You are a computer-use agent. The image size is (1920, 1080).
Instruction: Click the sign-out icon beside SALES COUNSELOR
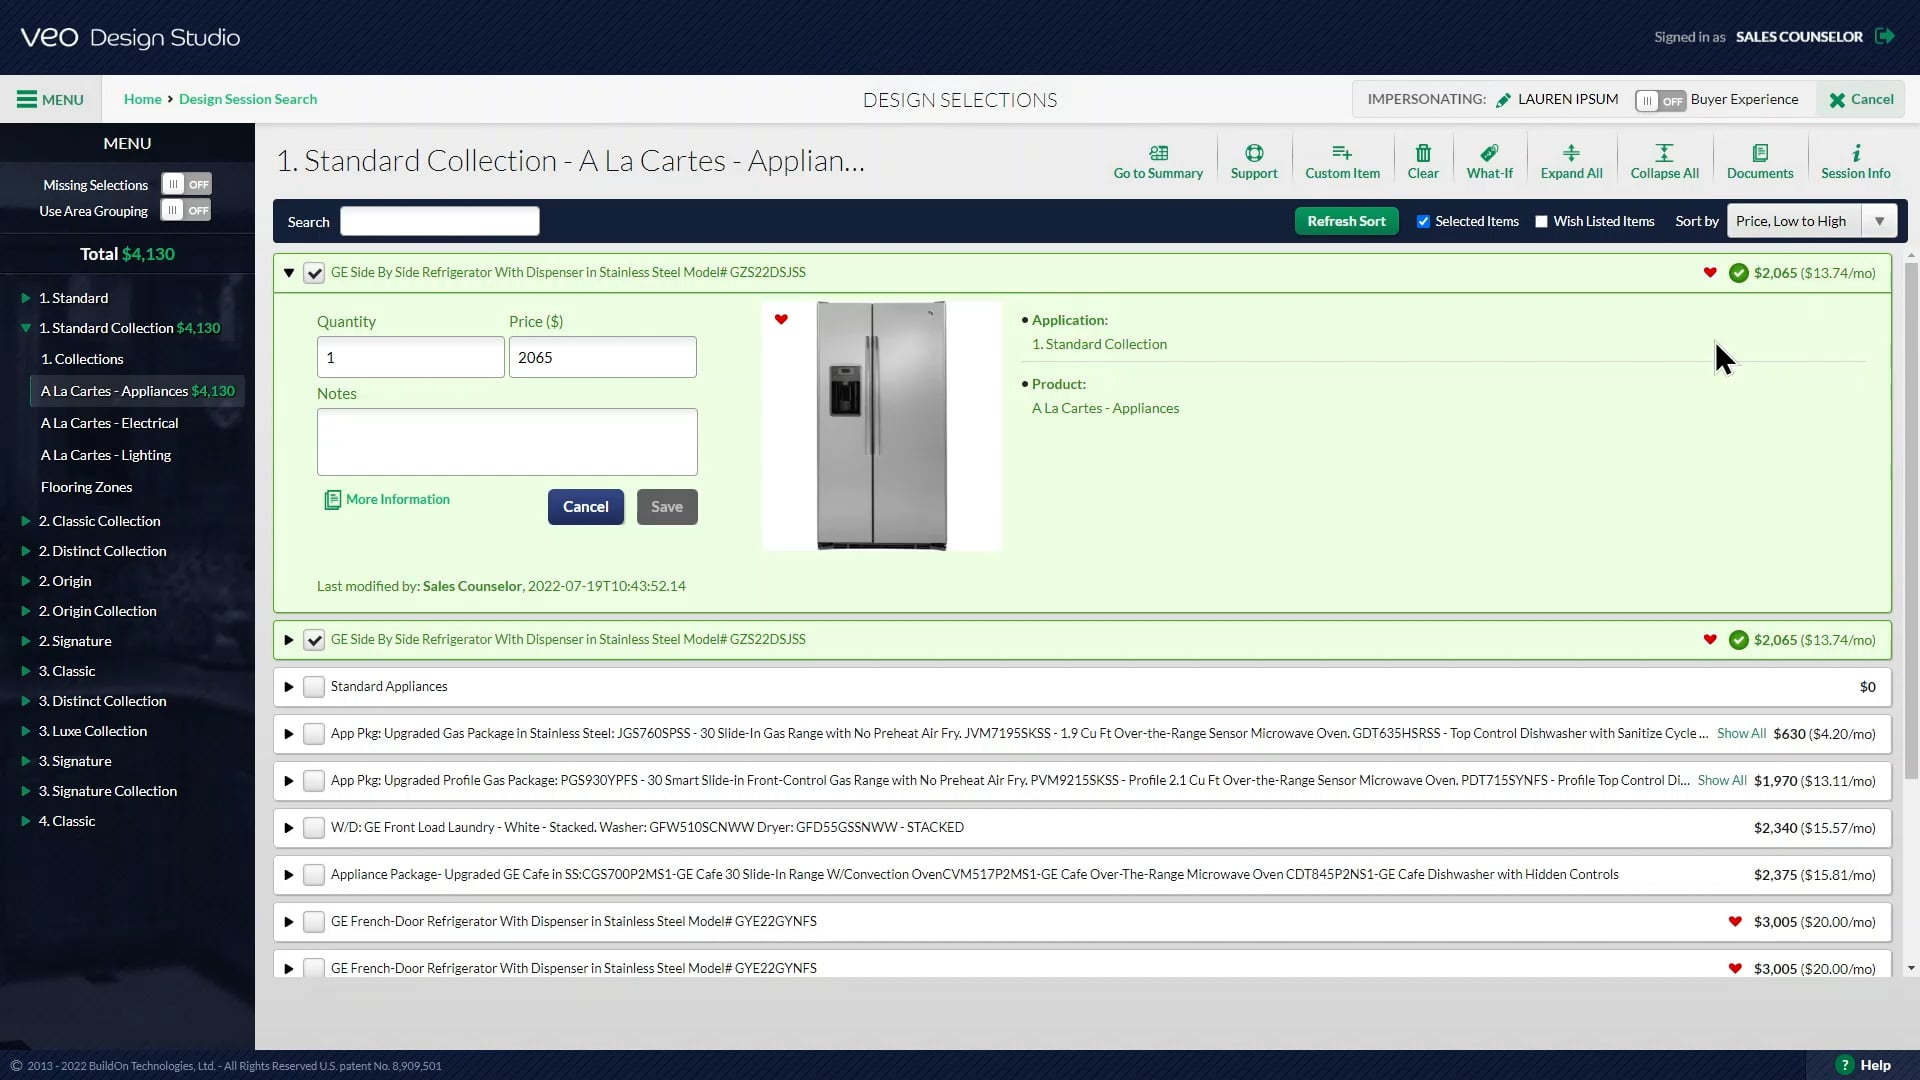click(1885, 36)
